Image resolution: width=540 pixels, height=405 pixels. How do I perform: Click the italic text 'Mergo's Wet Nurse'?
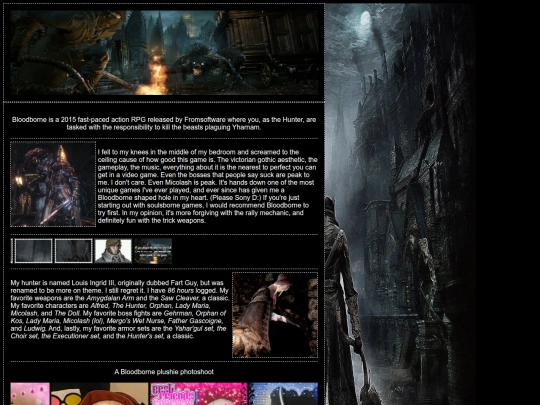pyautogui.click(x=136, y=321)
